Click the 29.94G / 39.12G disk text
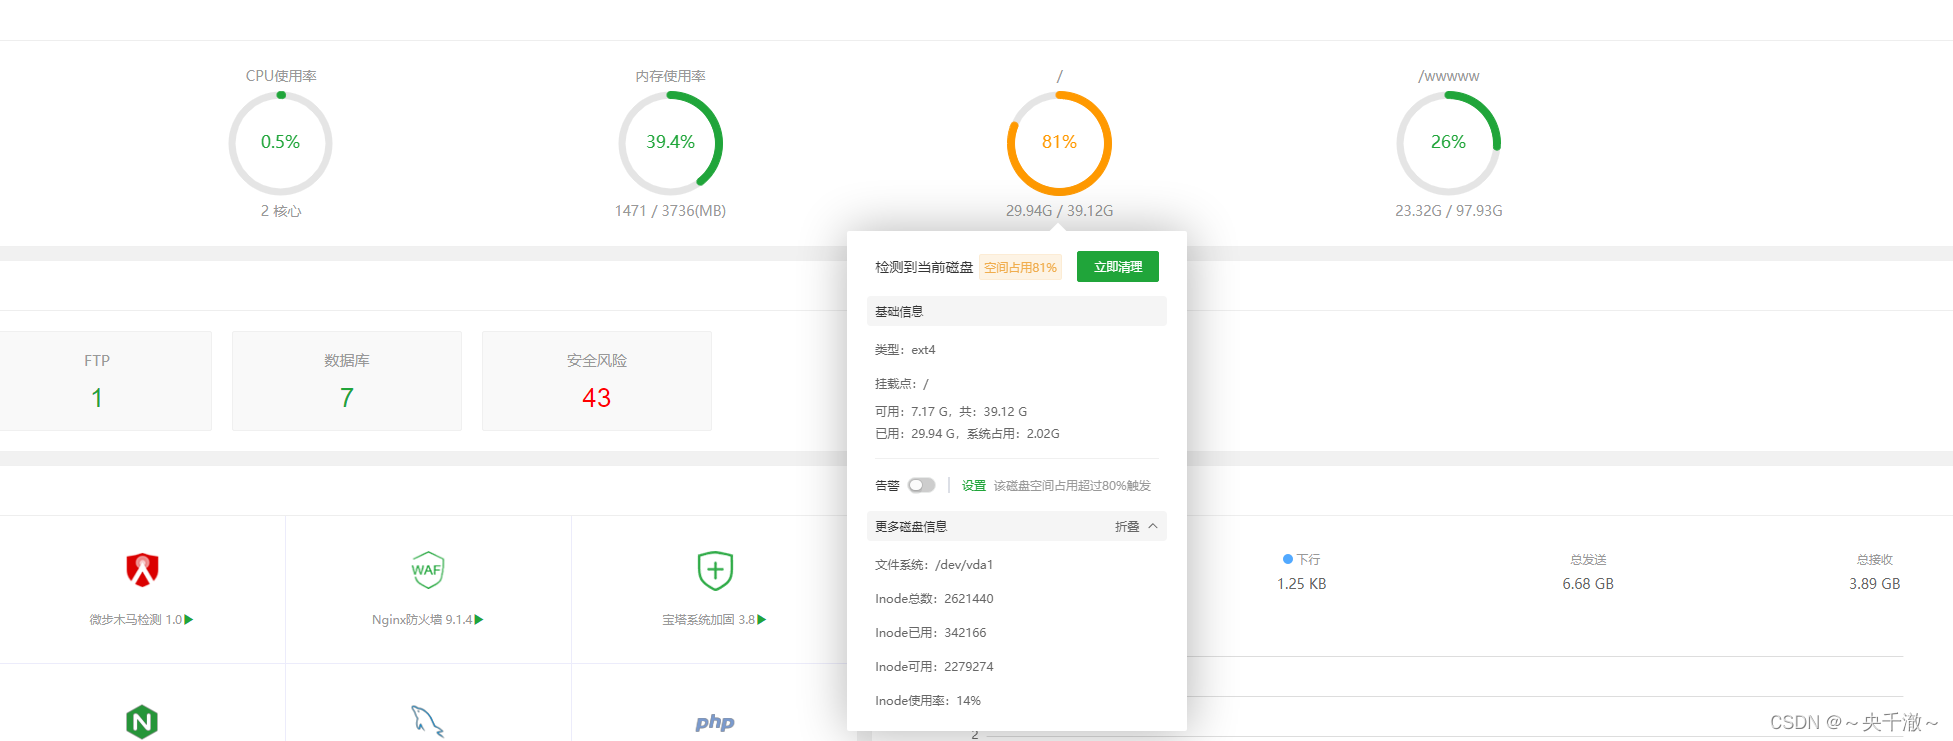 pos(1059,211)
